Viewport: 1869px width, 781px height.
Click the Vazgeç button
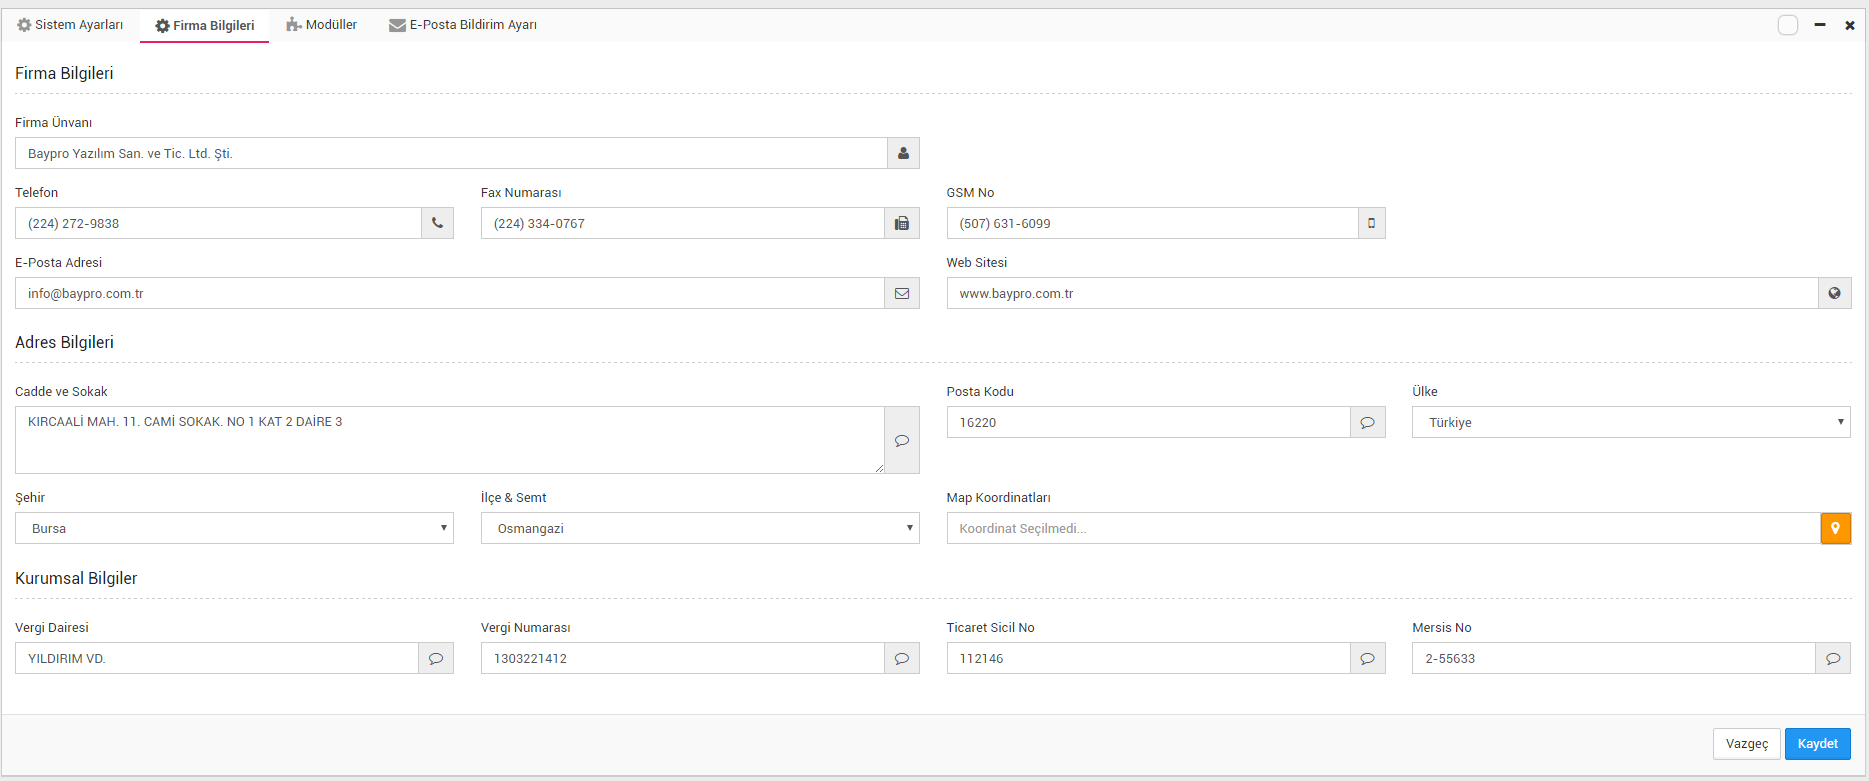[1746, 744]
